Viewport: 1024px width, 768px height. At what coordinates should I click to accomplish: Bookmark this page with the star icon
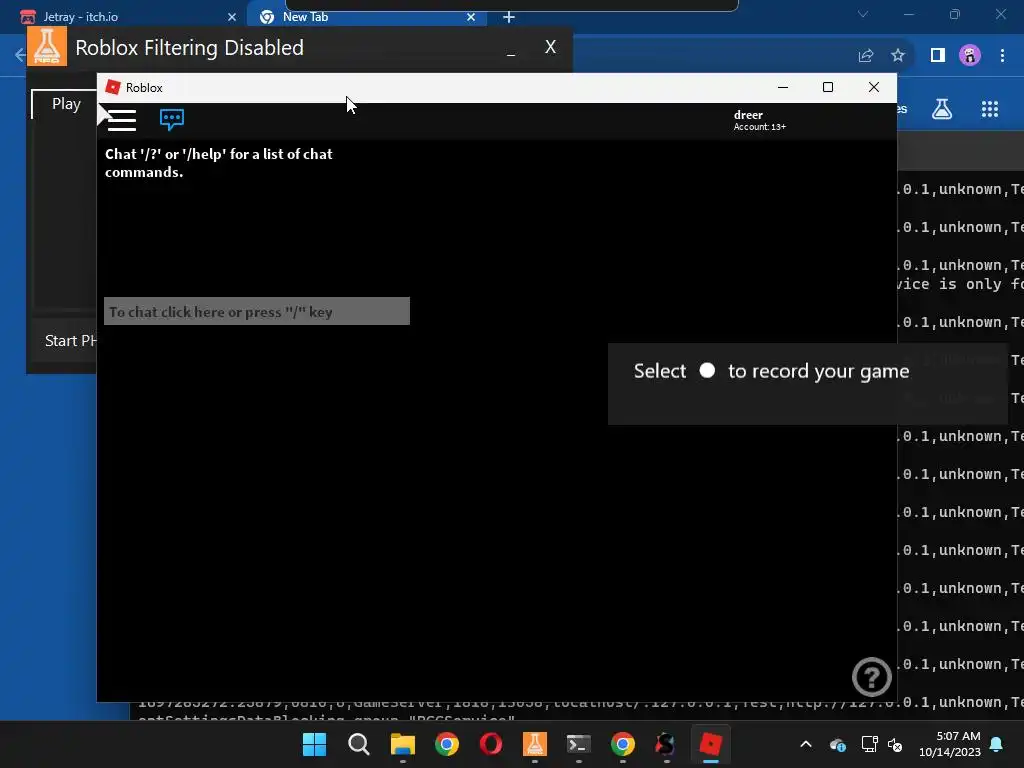click(x=898, y=56)
